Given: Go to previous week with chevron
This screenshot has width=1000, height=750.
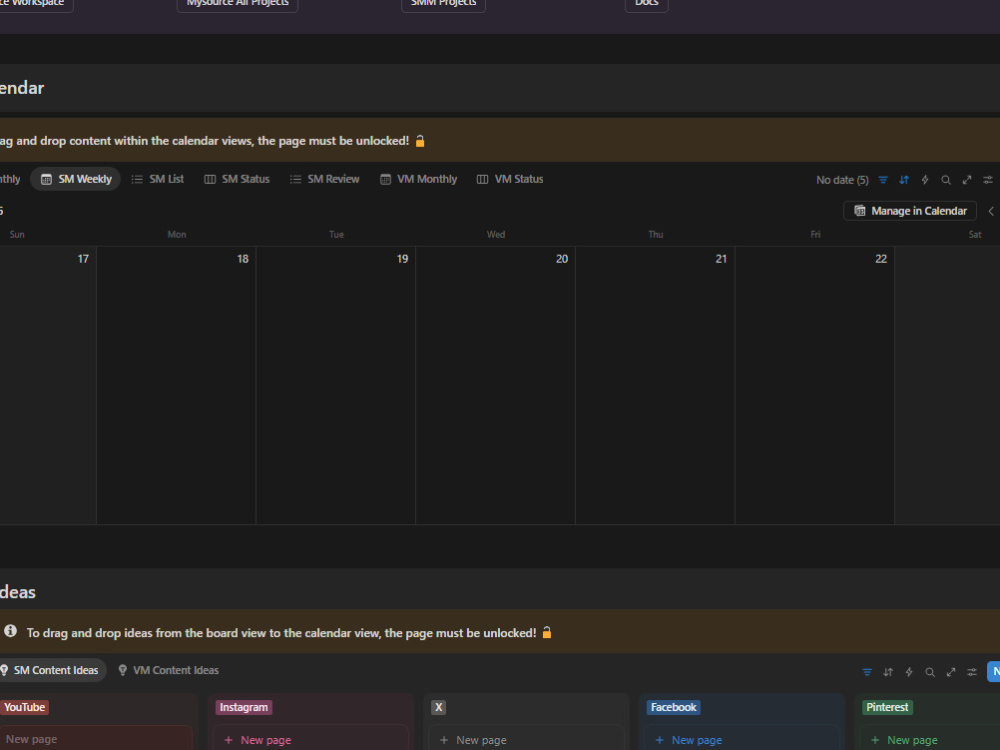Looking at the screenshot, I should [x=991, y=211].
